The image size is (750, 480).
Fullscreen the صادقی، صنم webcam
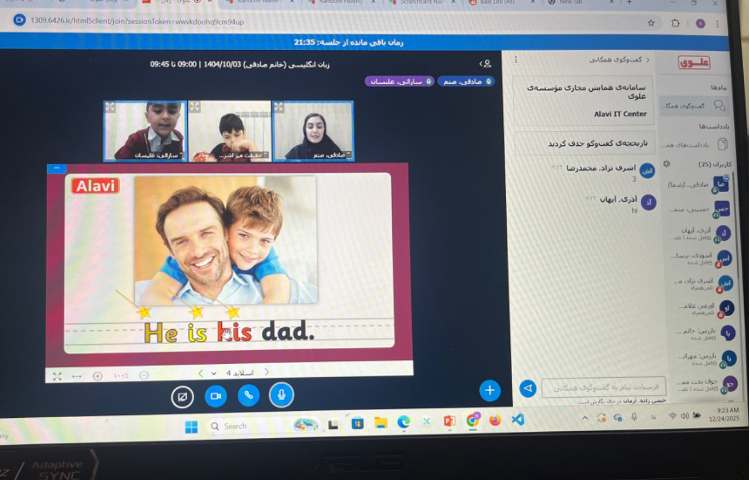(x=278, y=107)
